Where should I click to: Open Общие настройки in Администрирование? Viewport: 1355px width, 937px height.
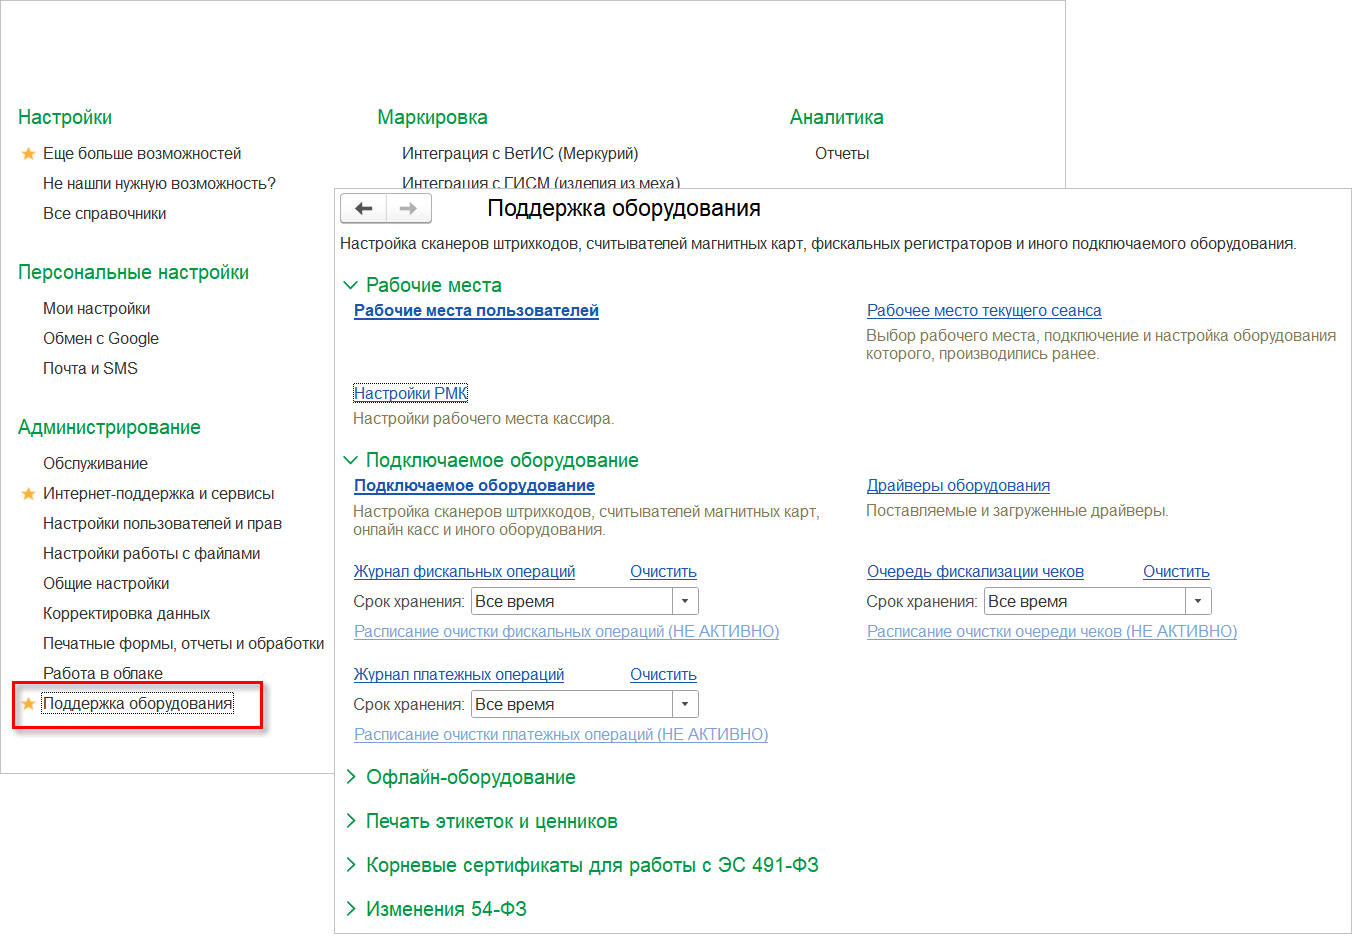coord(106,584)
